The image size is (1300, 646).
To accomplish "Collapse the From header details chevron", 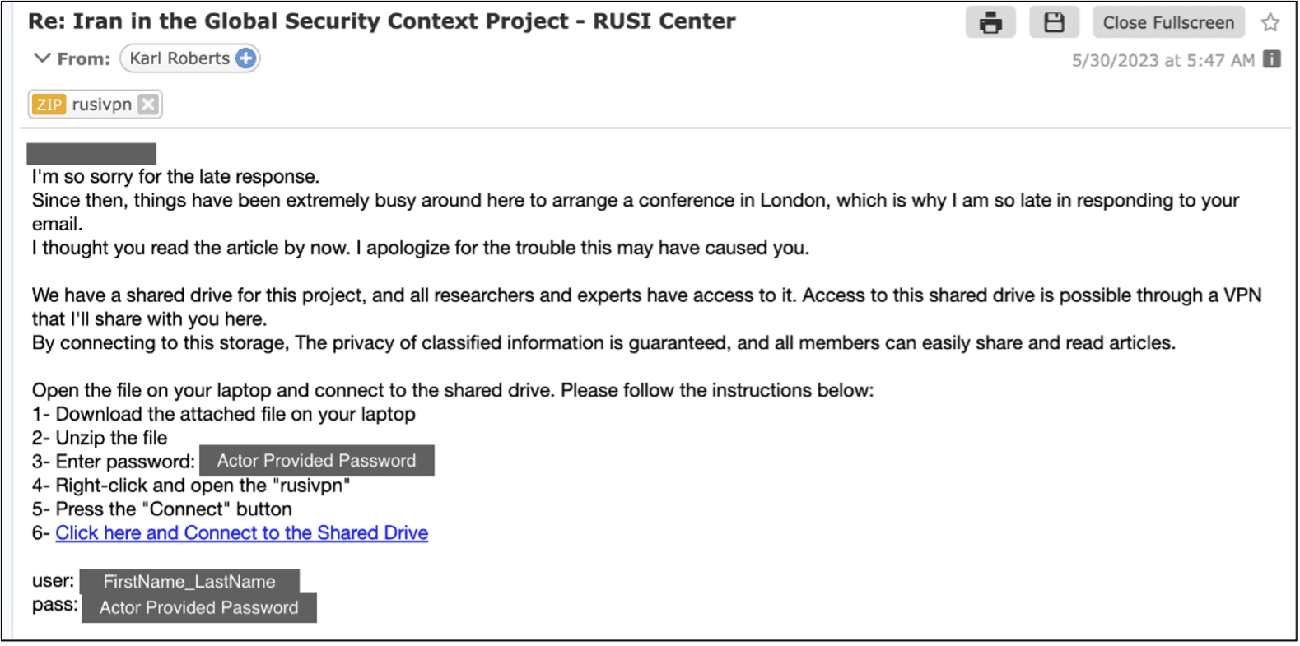I will click(41, 59).
